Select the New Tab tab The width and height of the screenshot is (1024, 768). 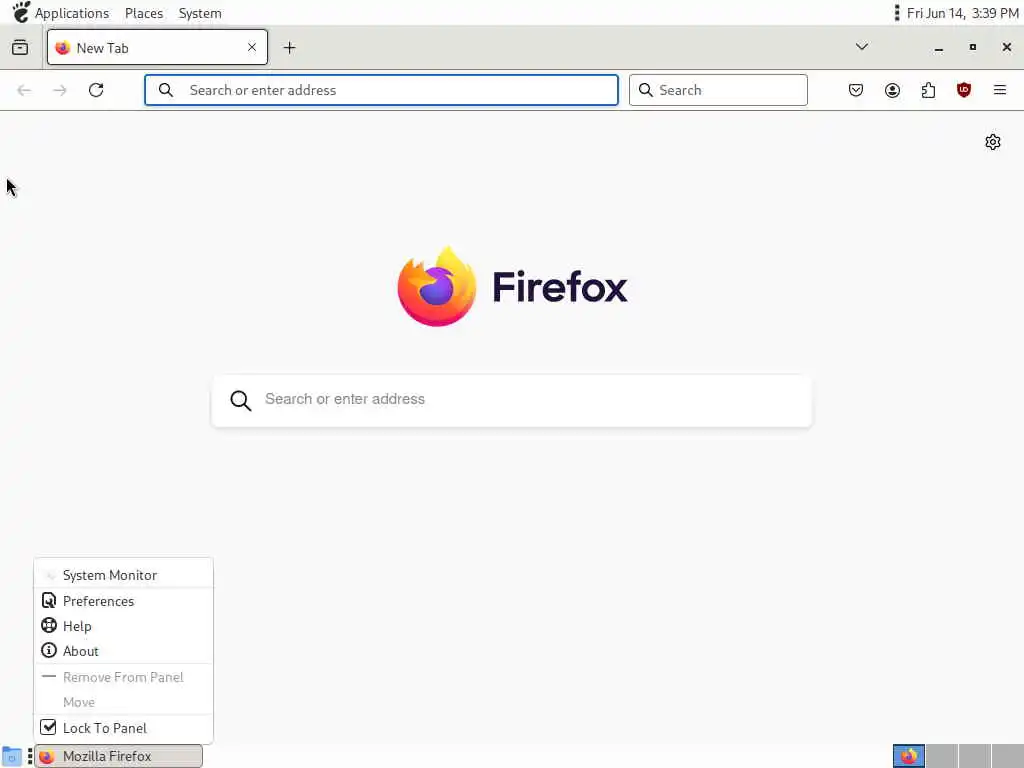pyautogui.click(x=157, y=47)
